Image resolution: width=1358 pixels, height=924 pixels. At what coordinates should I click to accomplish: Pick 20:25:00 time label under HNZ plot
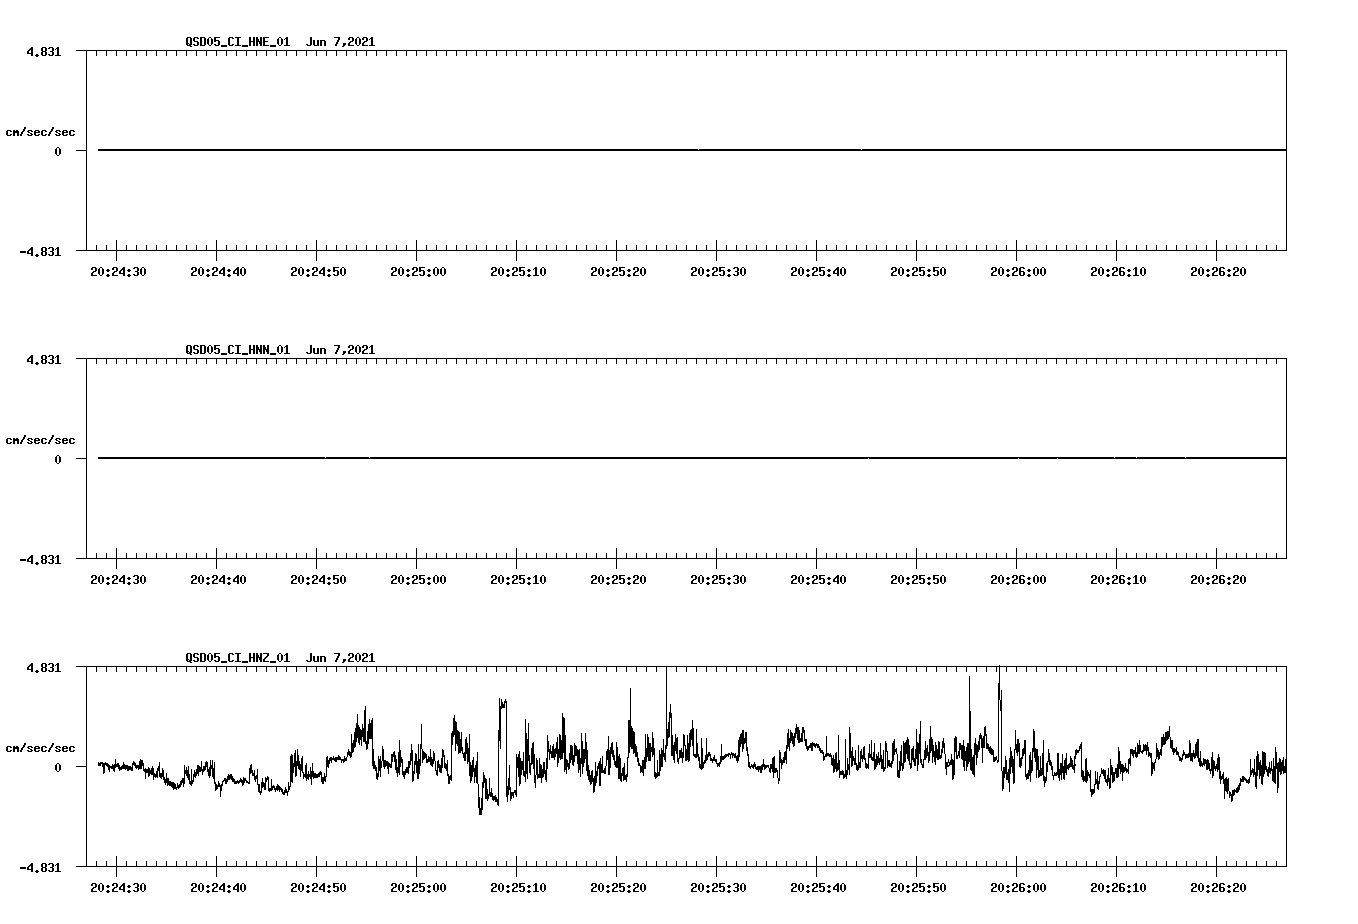pyautogui.click(x=418, y=888)
